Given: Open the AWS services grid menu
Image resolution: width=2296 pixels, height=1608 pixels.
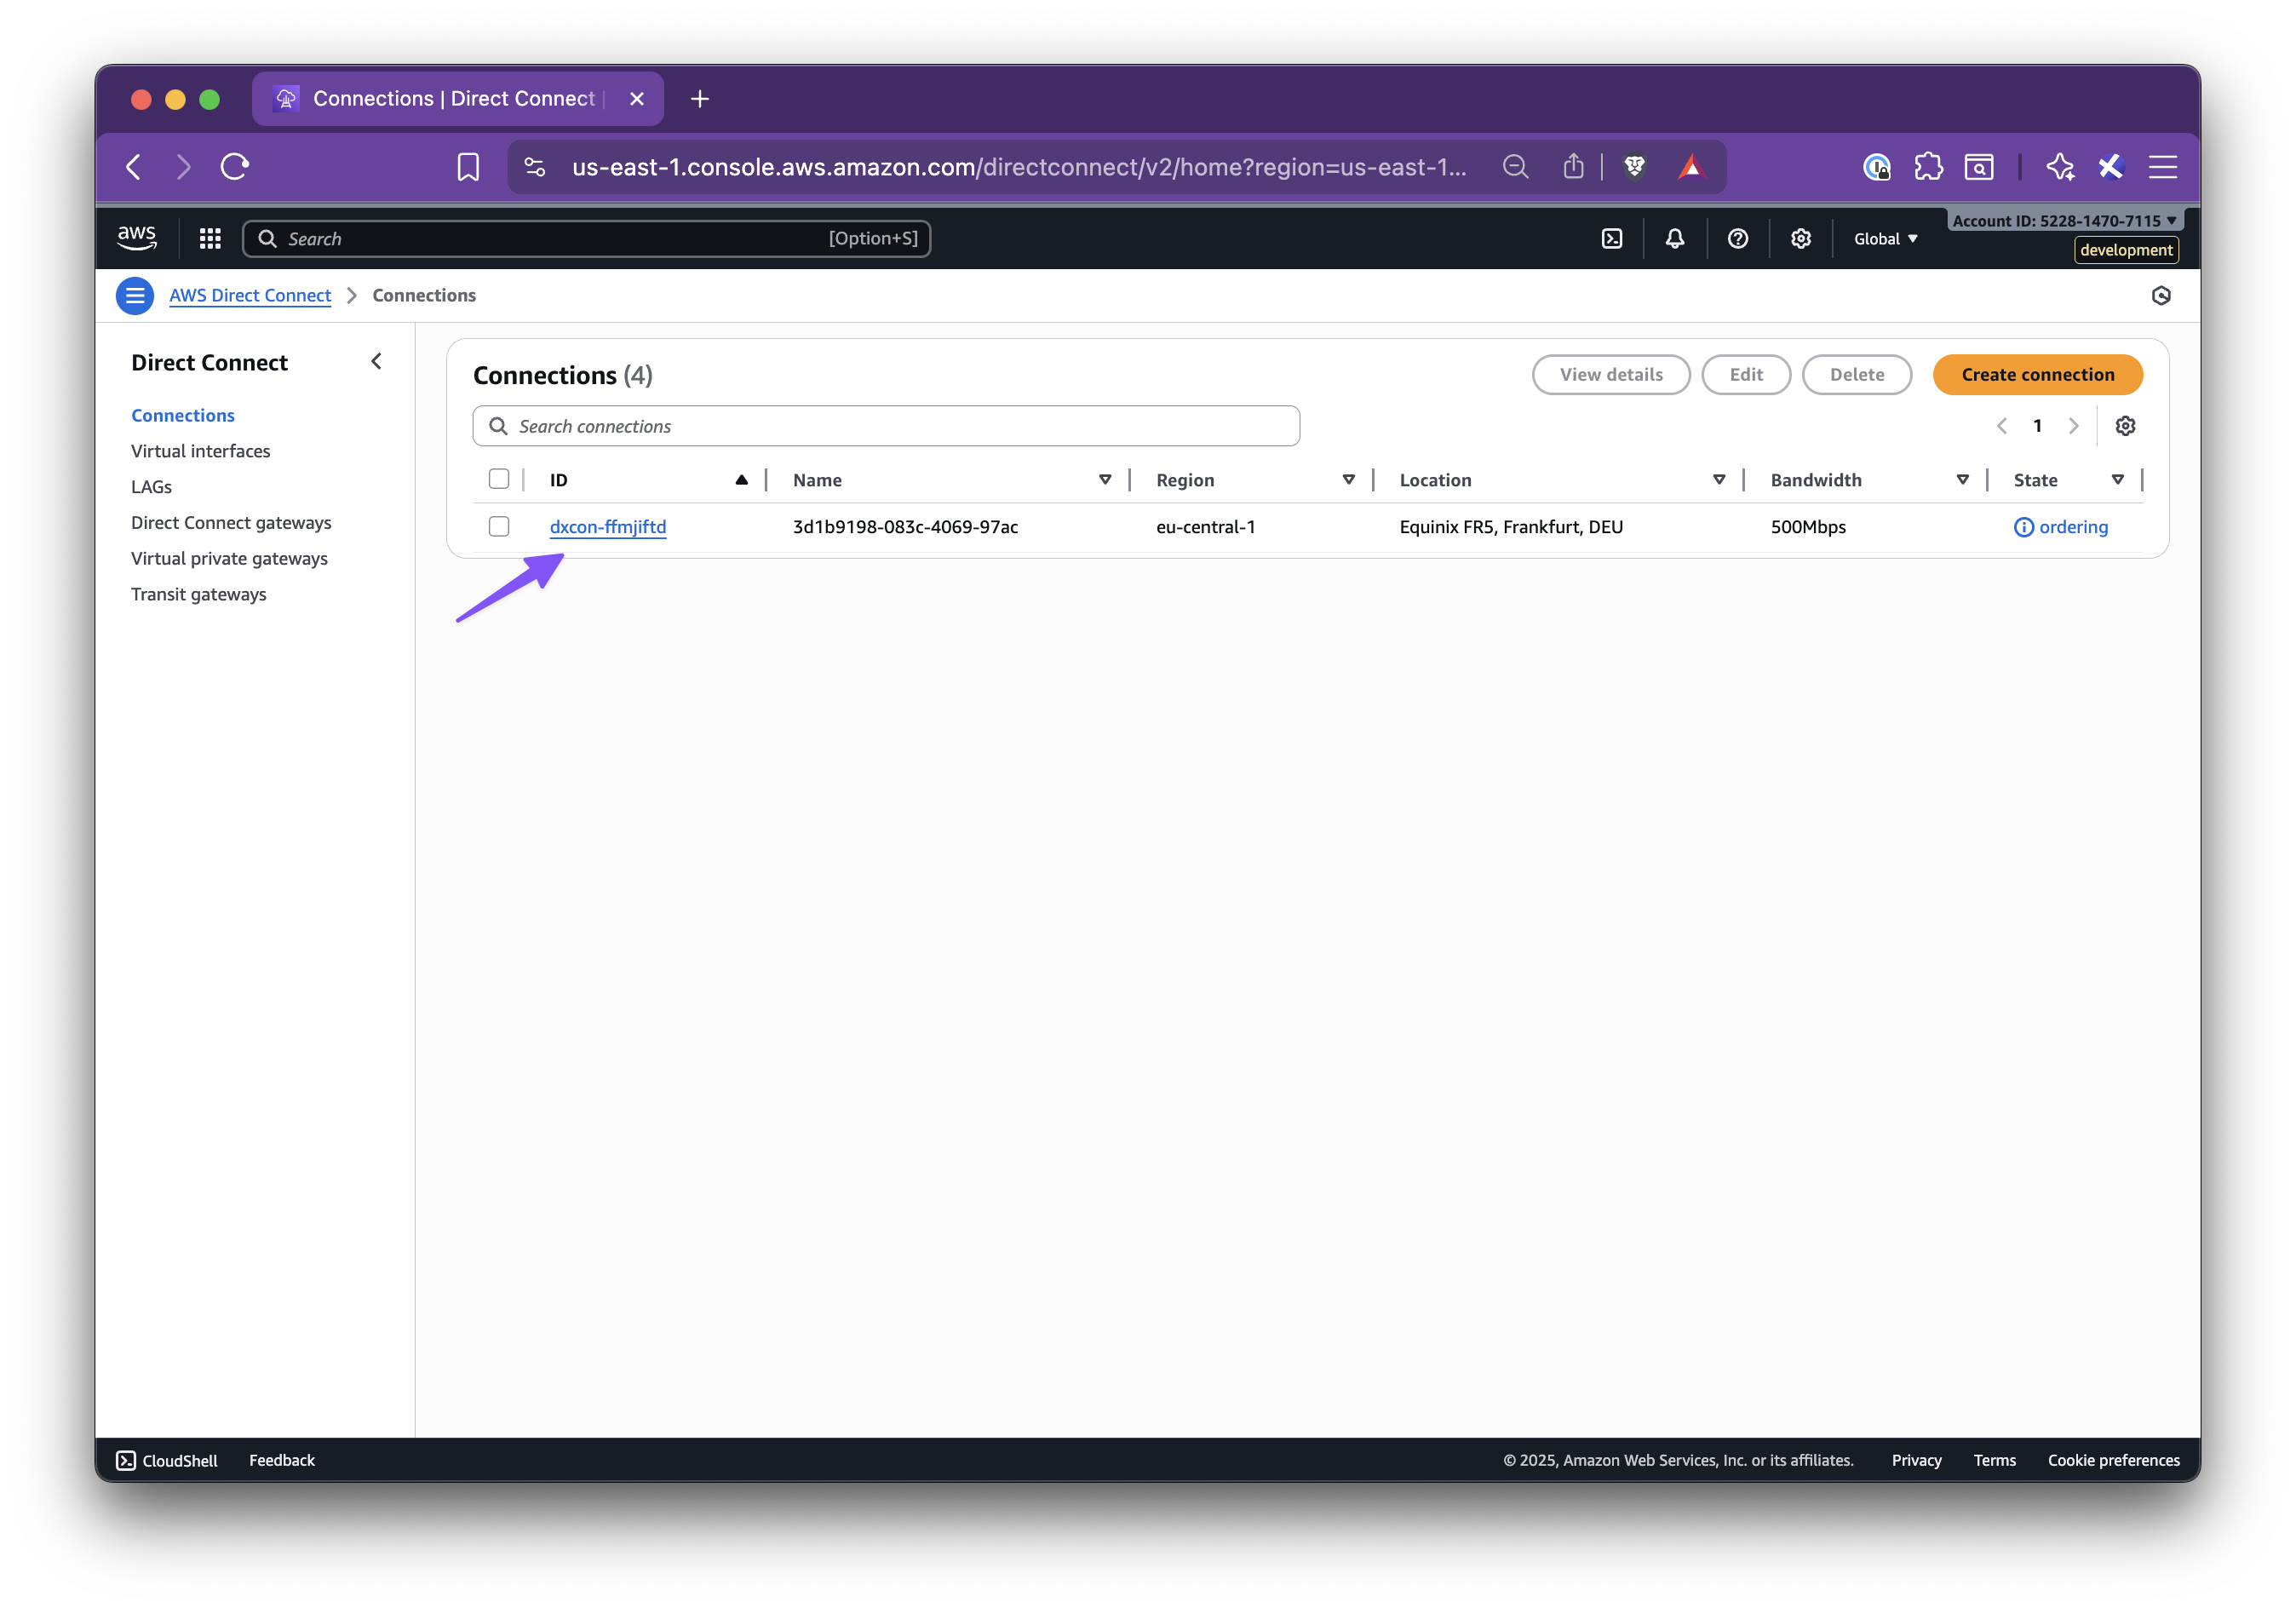Looking at the screenshot, I should coord(209,238).
